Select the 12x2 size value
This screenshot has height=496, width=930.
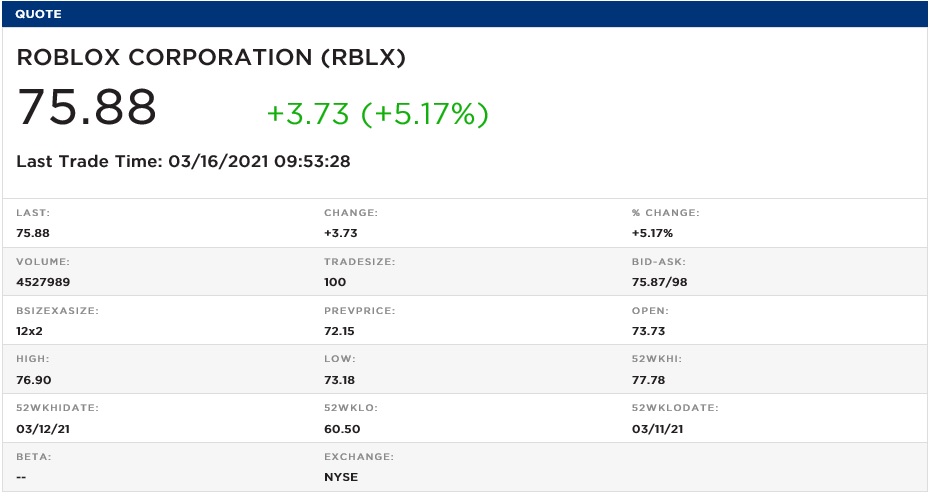coord(30,332)
